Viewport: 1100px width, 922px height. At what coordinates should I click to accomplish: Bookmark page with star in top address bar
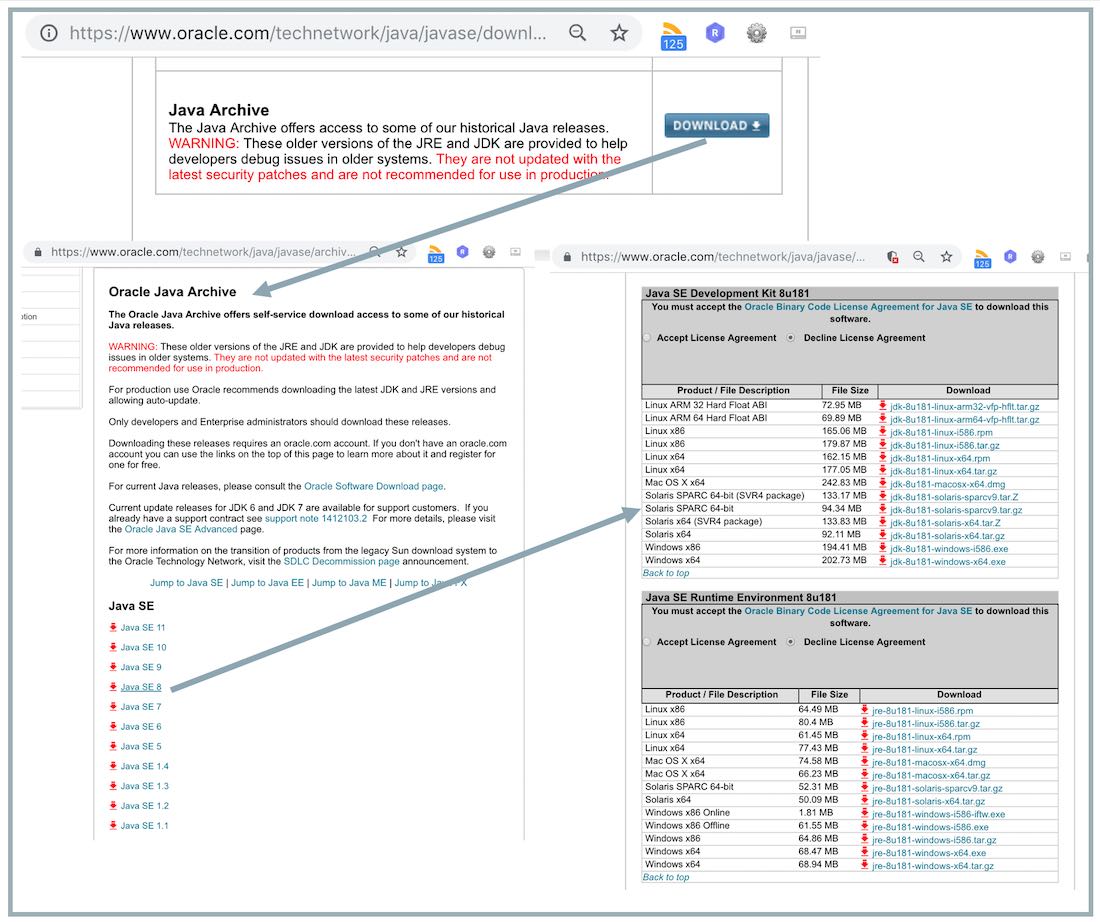tap(619, 33)
